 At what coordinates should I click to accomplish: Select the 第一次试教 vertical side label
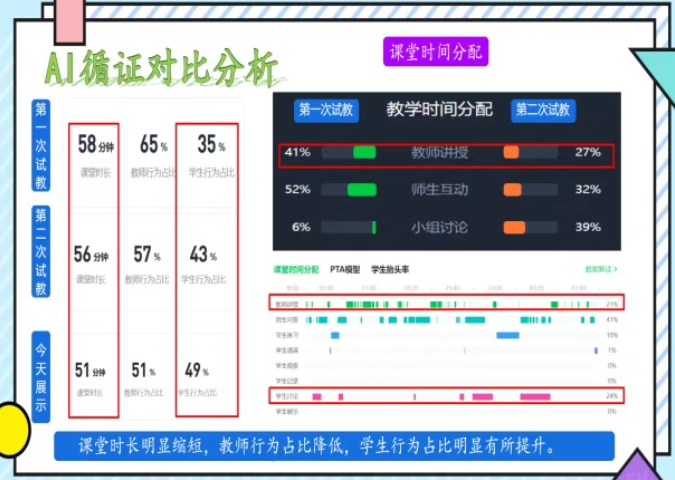point(41,146)
